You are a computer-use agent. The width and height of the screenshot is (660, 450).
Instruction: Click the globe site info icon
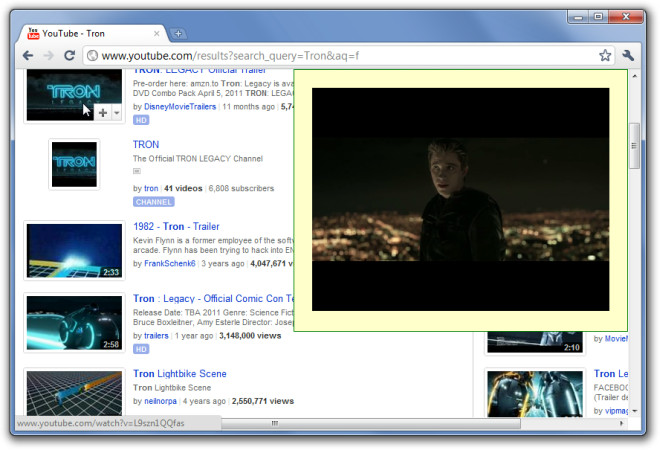(93, 56)
